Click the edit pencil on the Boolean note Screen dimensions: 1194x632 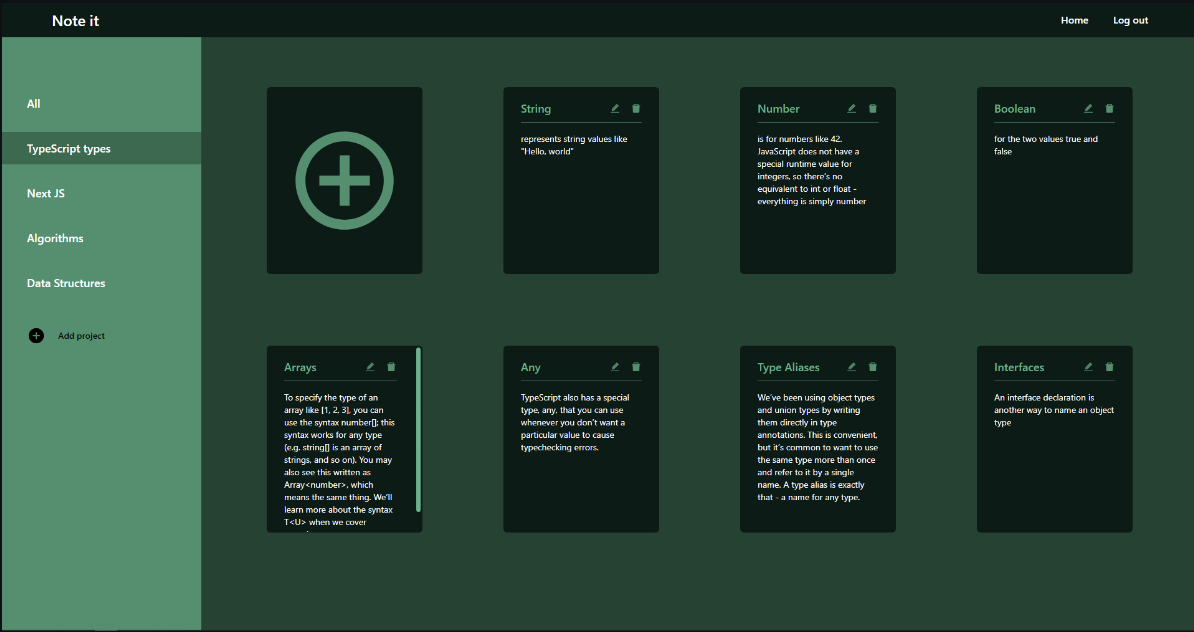[1088, 108]
